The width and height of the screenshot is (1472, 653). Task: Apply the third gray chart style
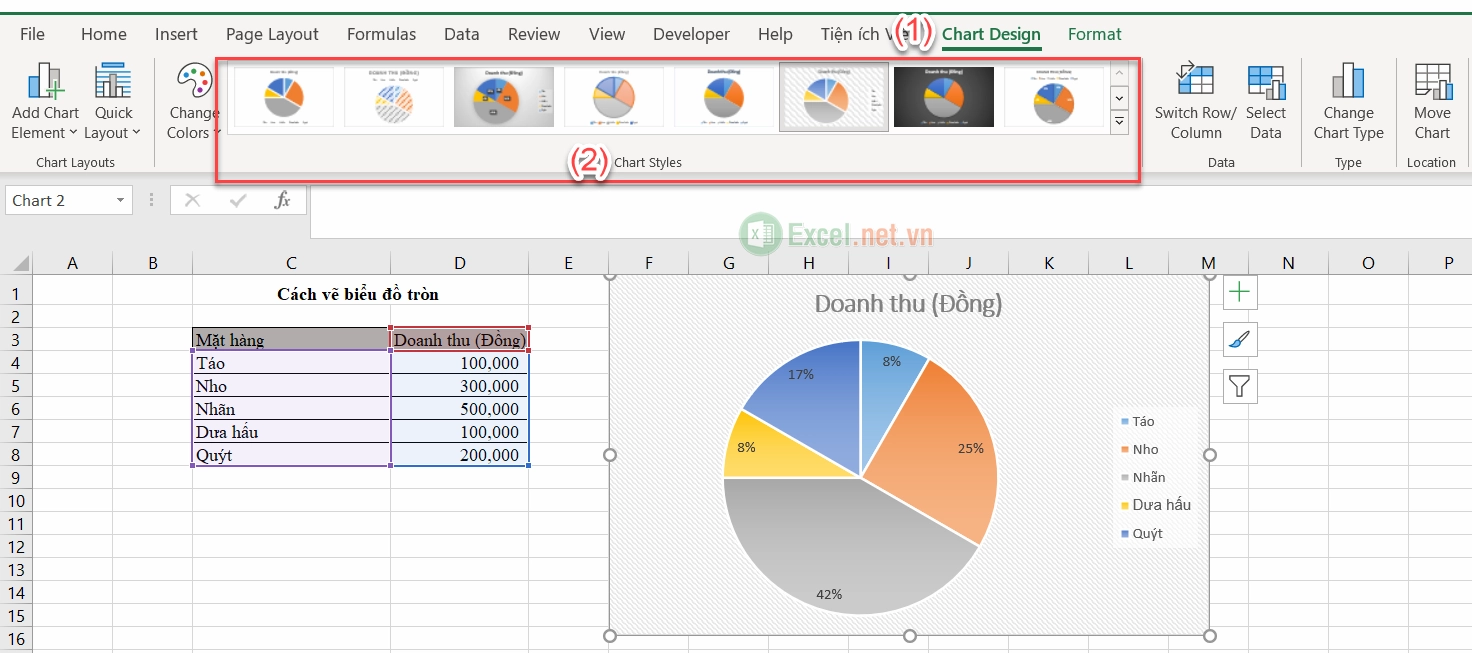504,97
